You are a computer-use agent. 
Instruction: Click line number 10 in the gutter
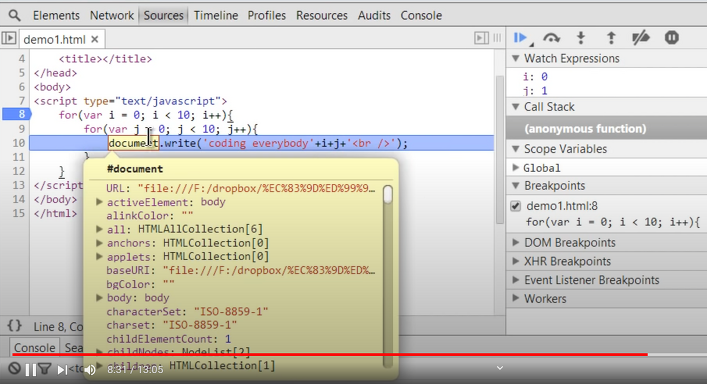18,143
